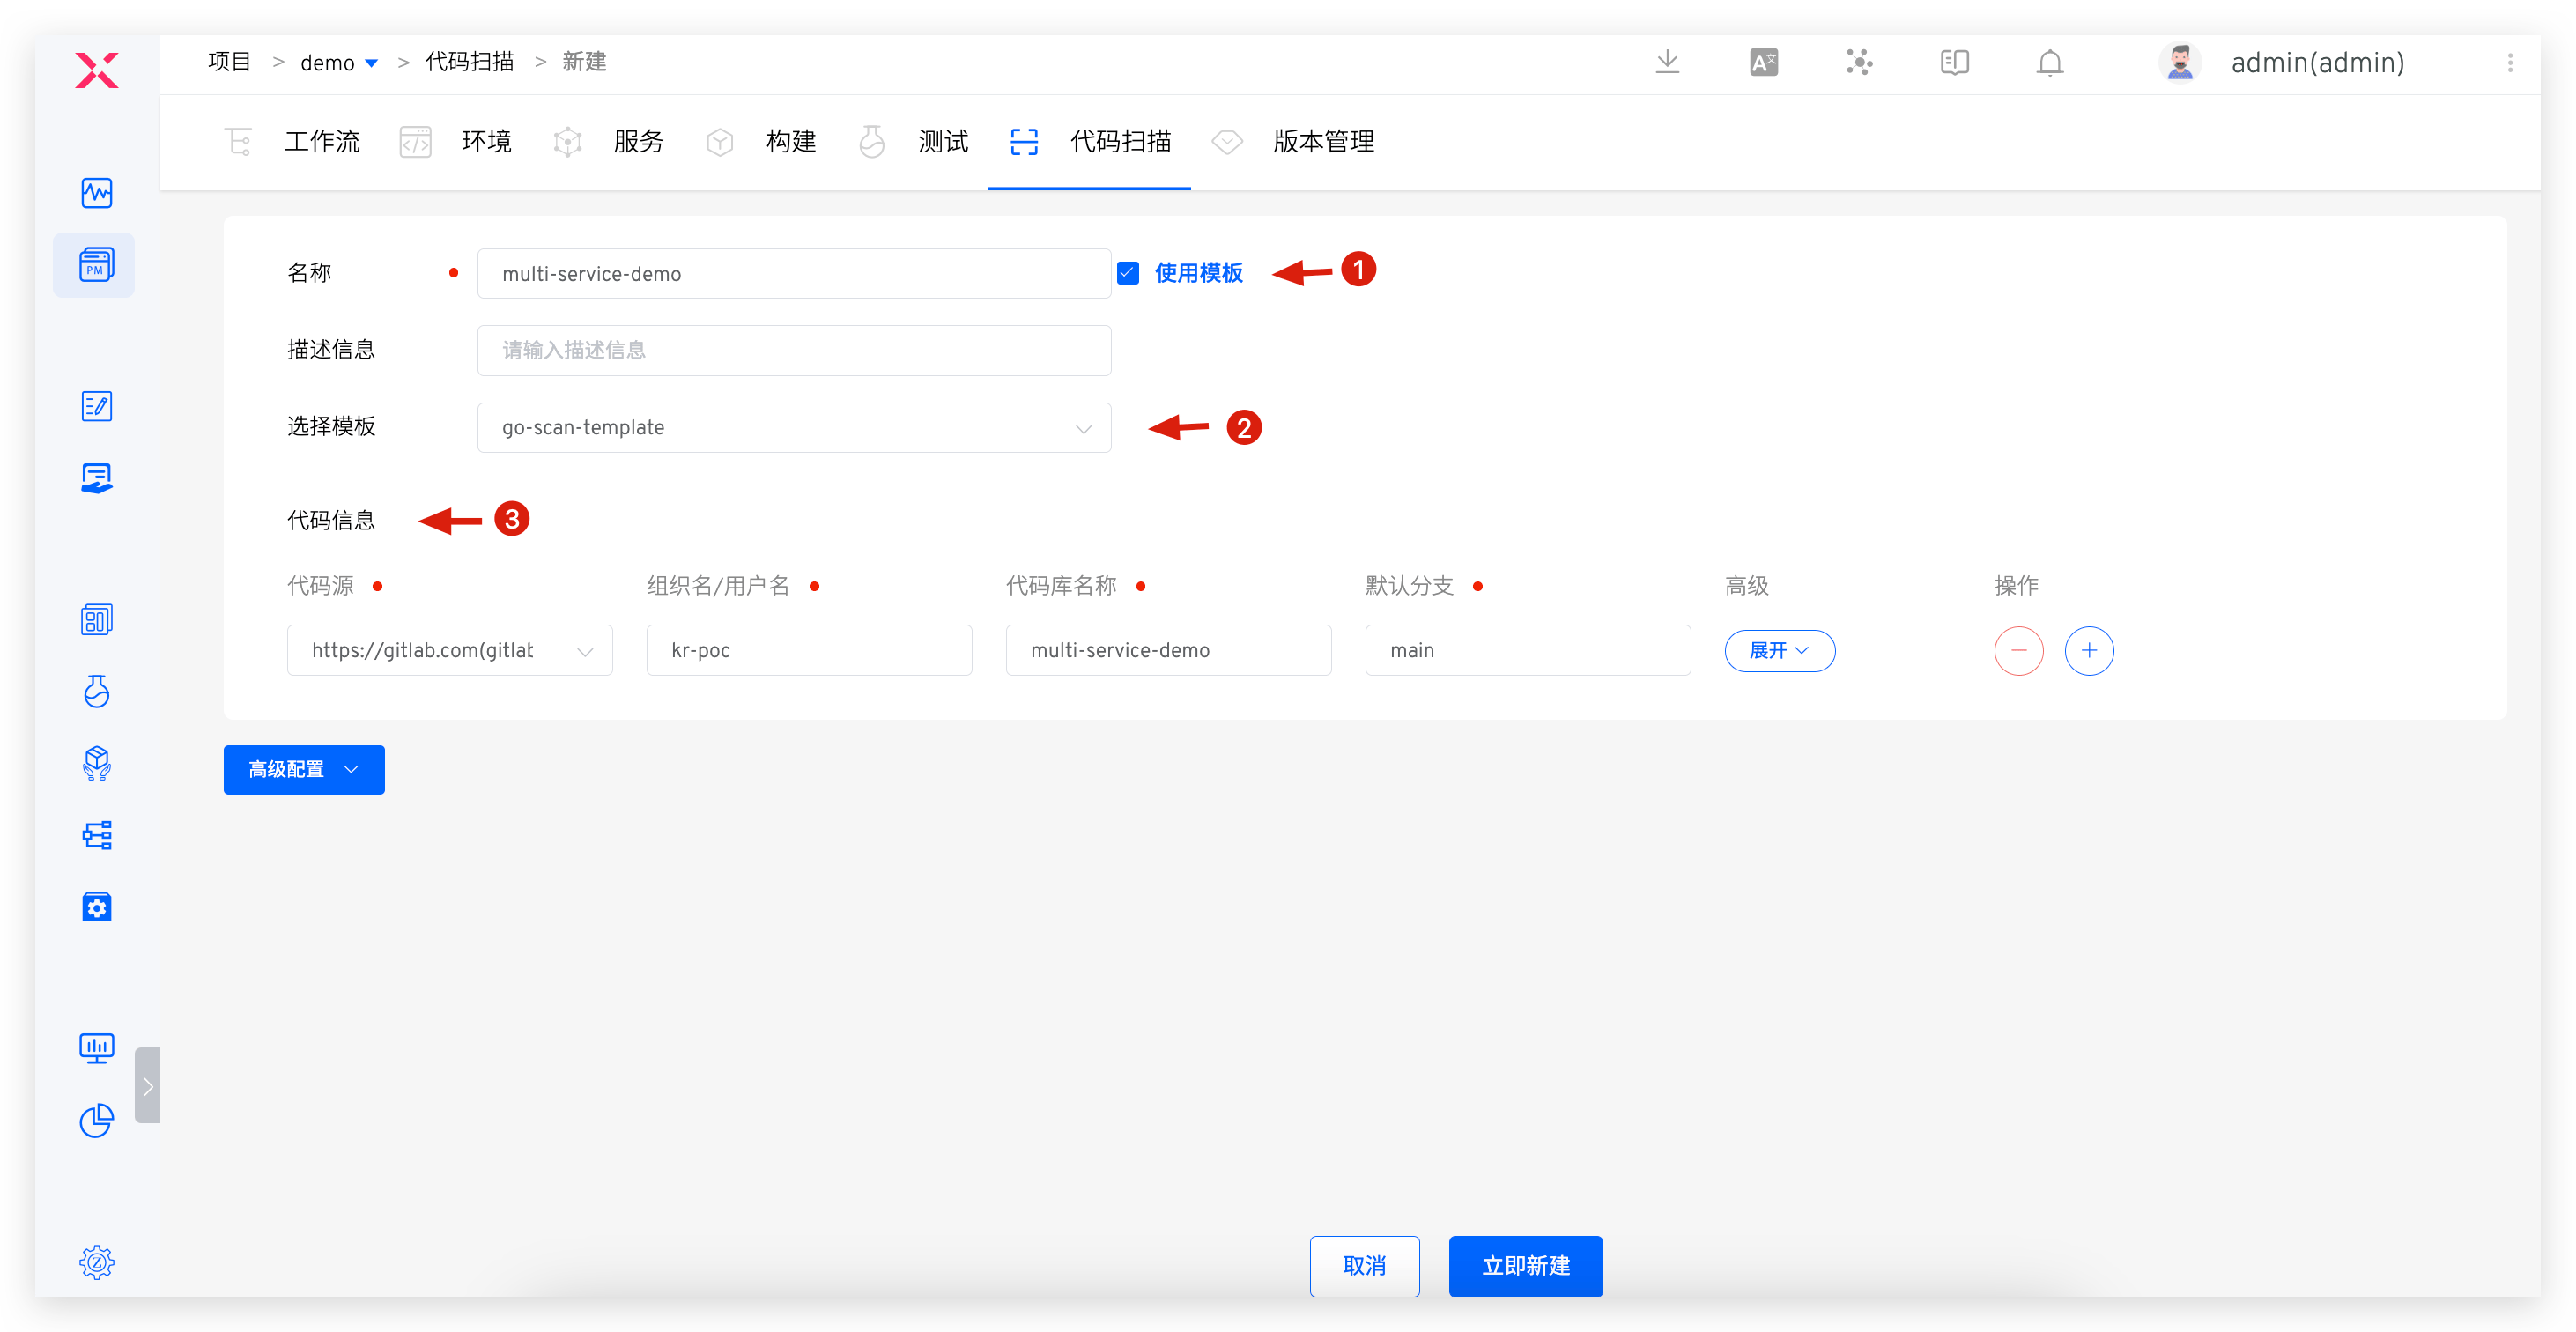The width and height of the screenshot is (2576, 1332).
Task: Expand the 高级配置 section
Action: 304,770
